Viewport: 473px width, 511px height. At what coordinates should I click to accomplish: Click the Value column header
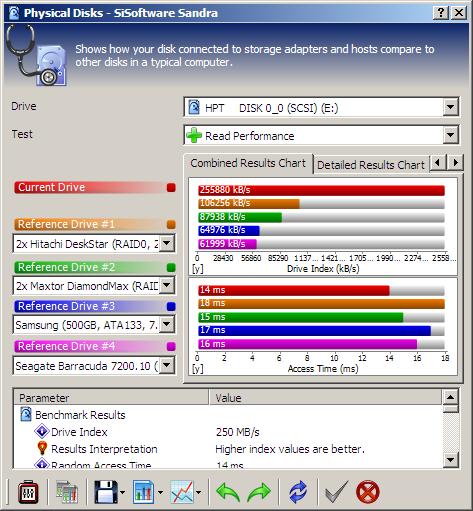pos(325,398)
